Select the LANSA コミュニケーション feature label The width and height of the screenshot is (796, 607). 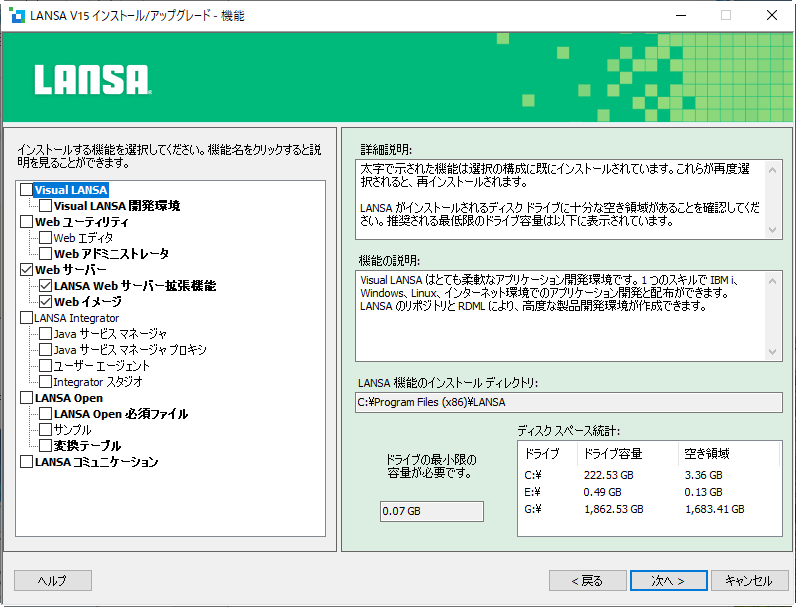[x=96, y=462]
